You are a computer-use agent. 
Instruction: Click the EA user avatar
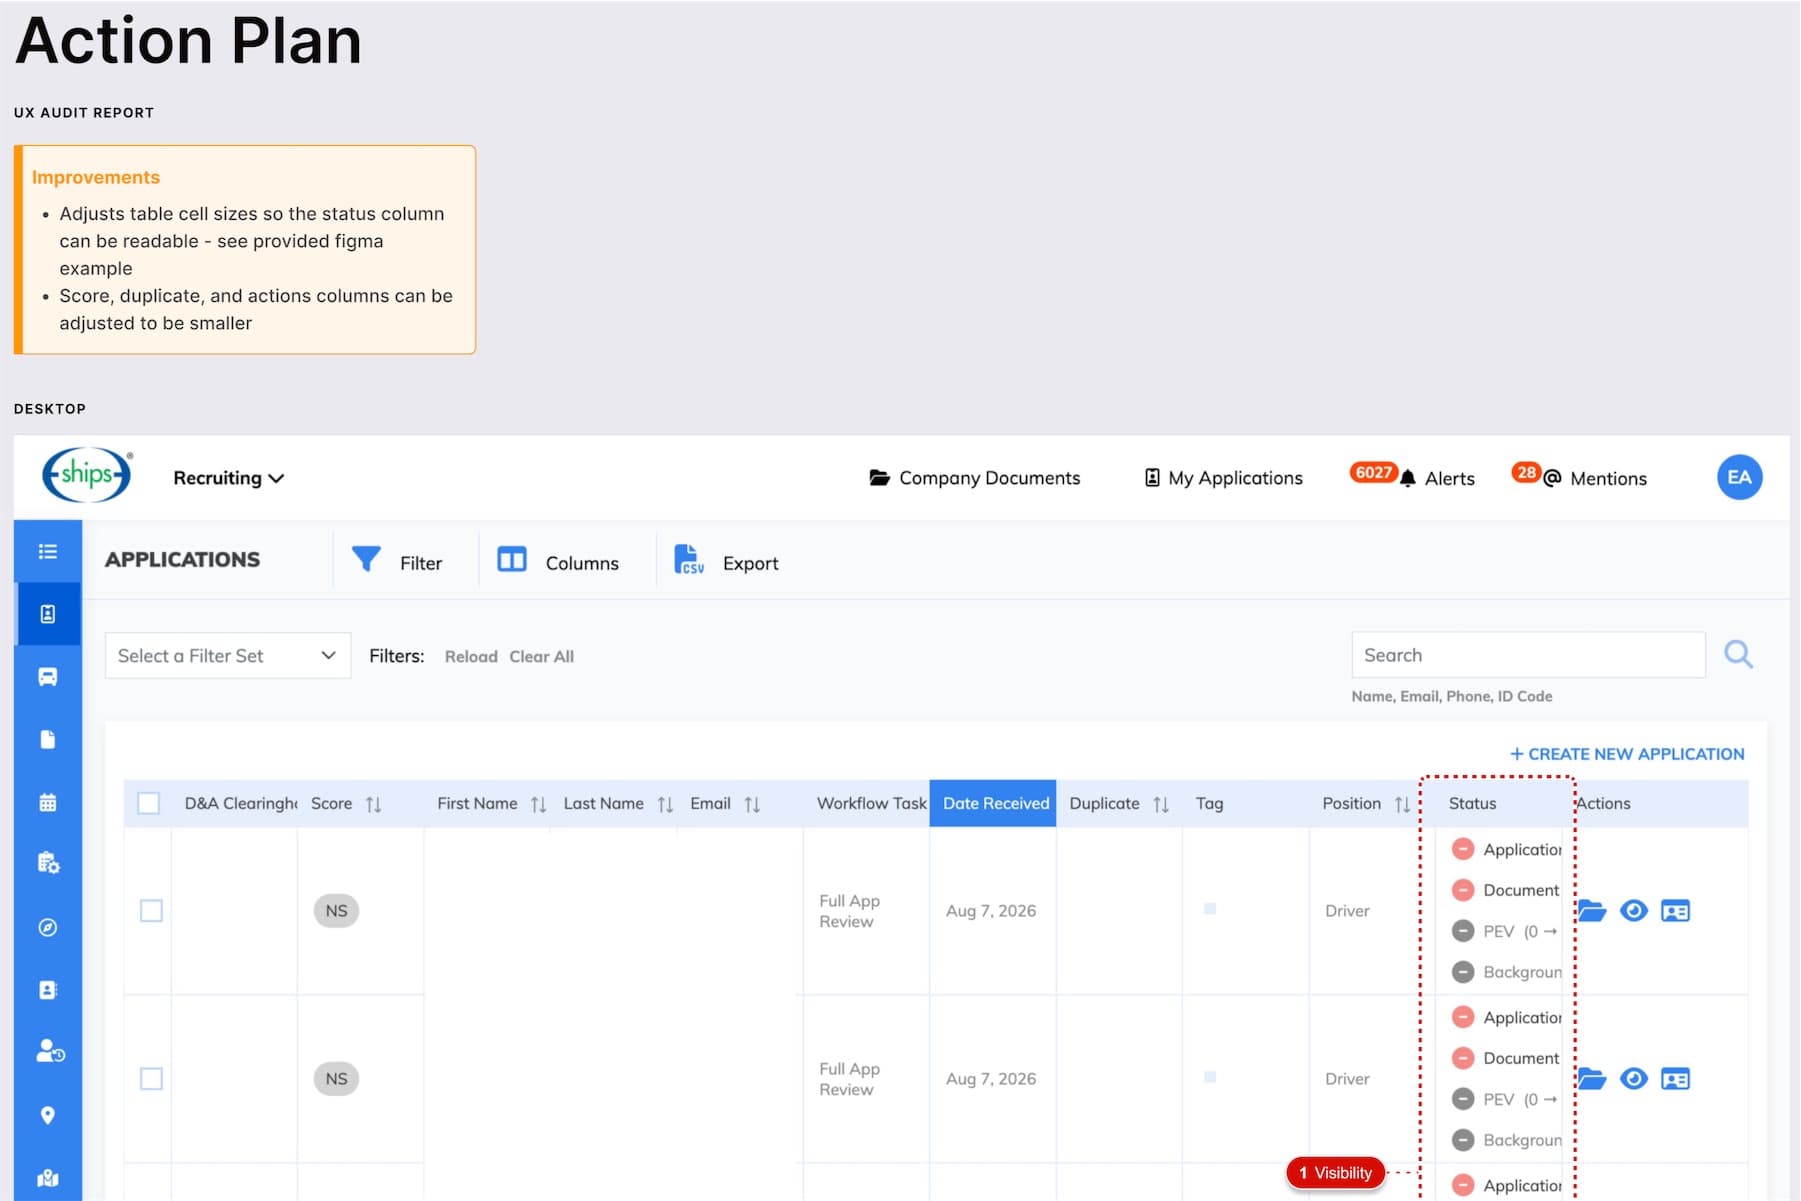[x=1739, y=477]
